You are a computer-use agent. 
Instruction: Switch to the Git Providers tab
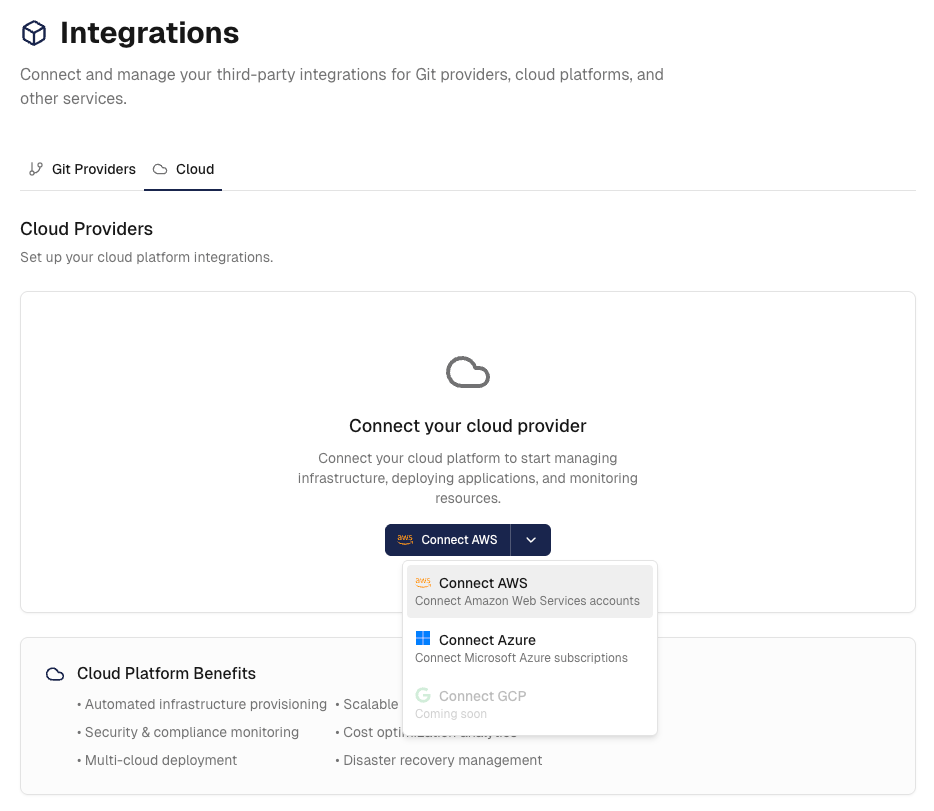82,169
